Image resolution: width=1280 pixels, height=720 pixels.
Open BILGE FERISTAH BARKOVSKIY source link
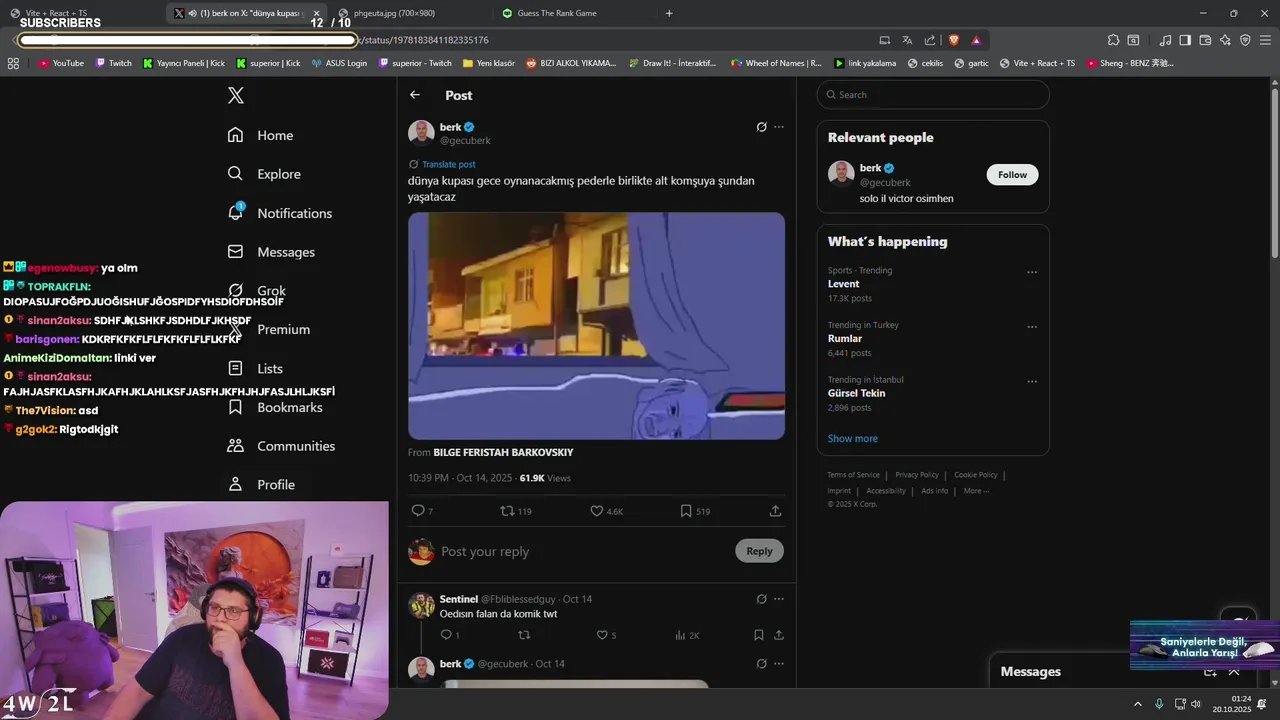pyautogui.click(x=503, y=453)
